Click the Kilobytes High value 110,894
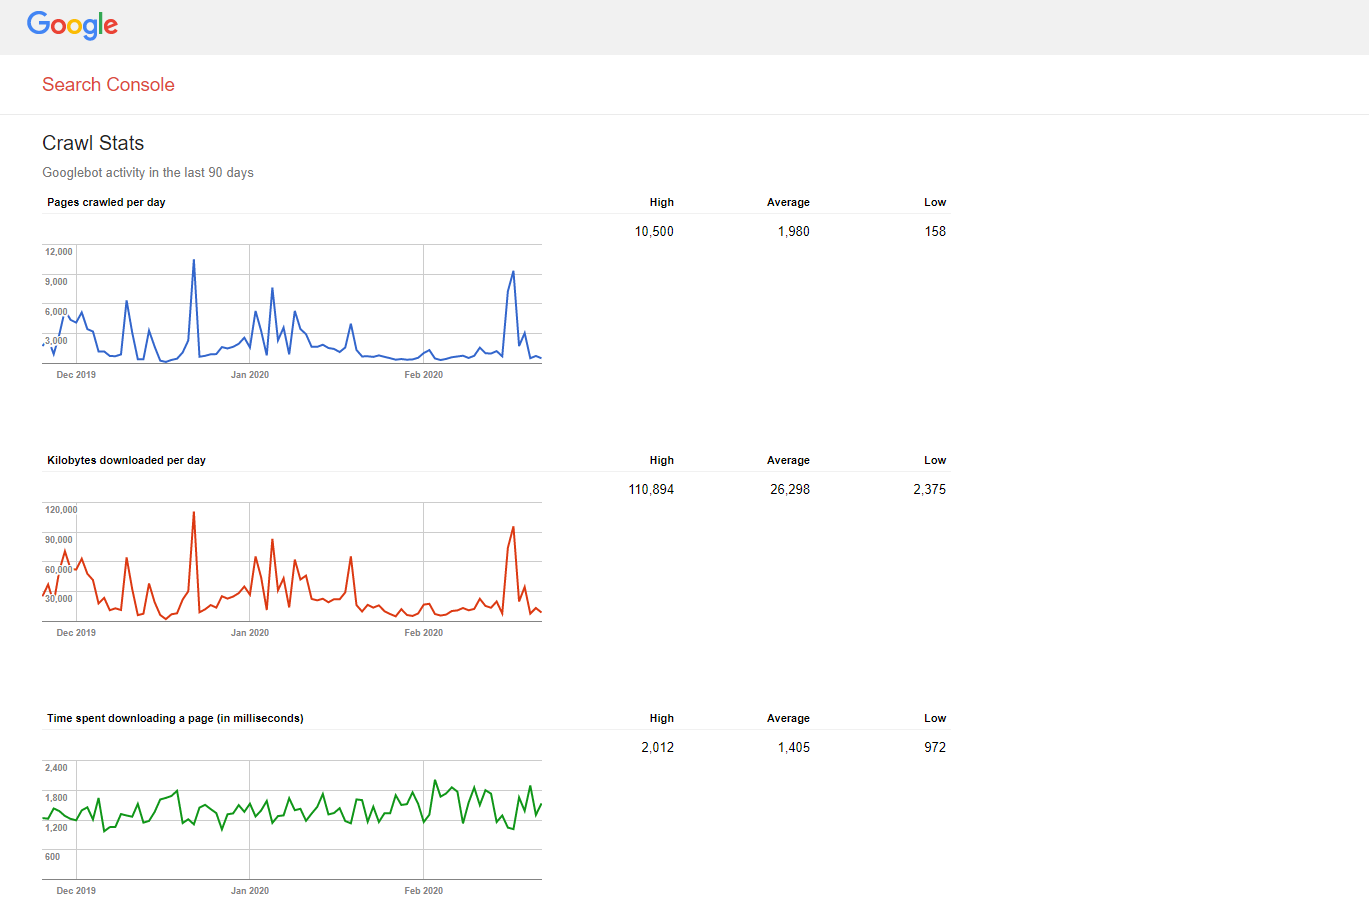Screen dimensions: 1369x909 click(651, 489)
